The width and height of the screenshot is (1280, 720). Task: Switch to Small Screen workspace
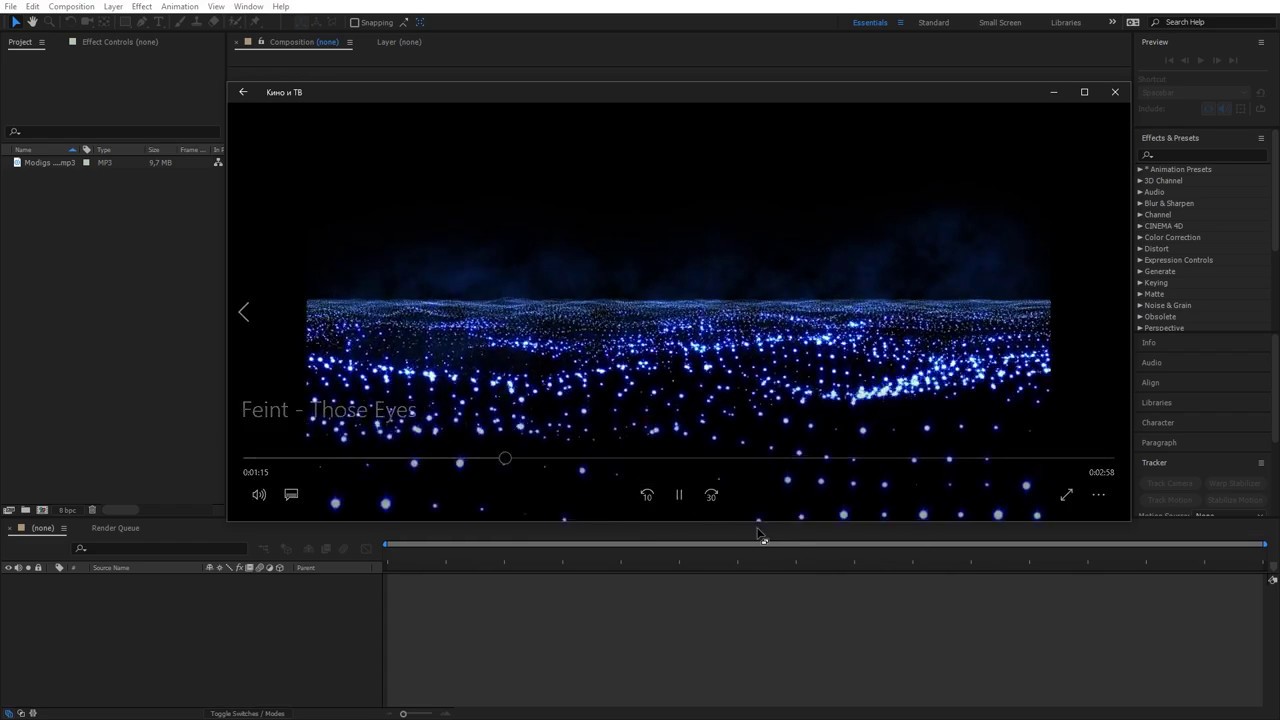1000,22
